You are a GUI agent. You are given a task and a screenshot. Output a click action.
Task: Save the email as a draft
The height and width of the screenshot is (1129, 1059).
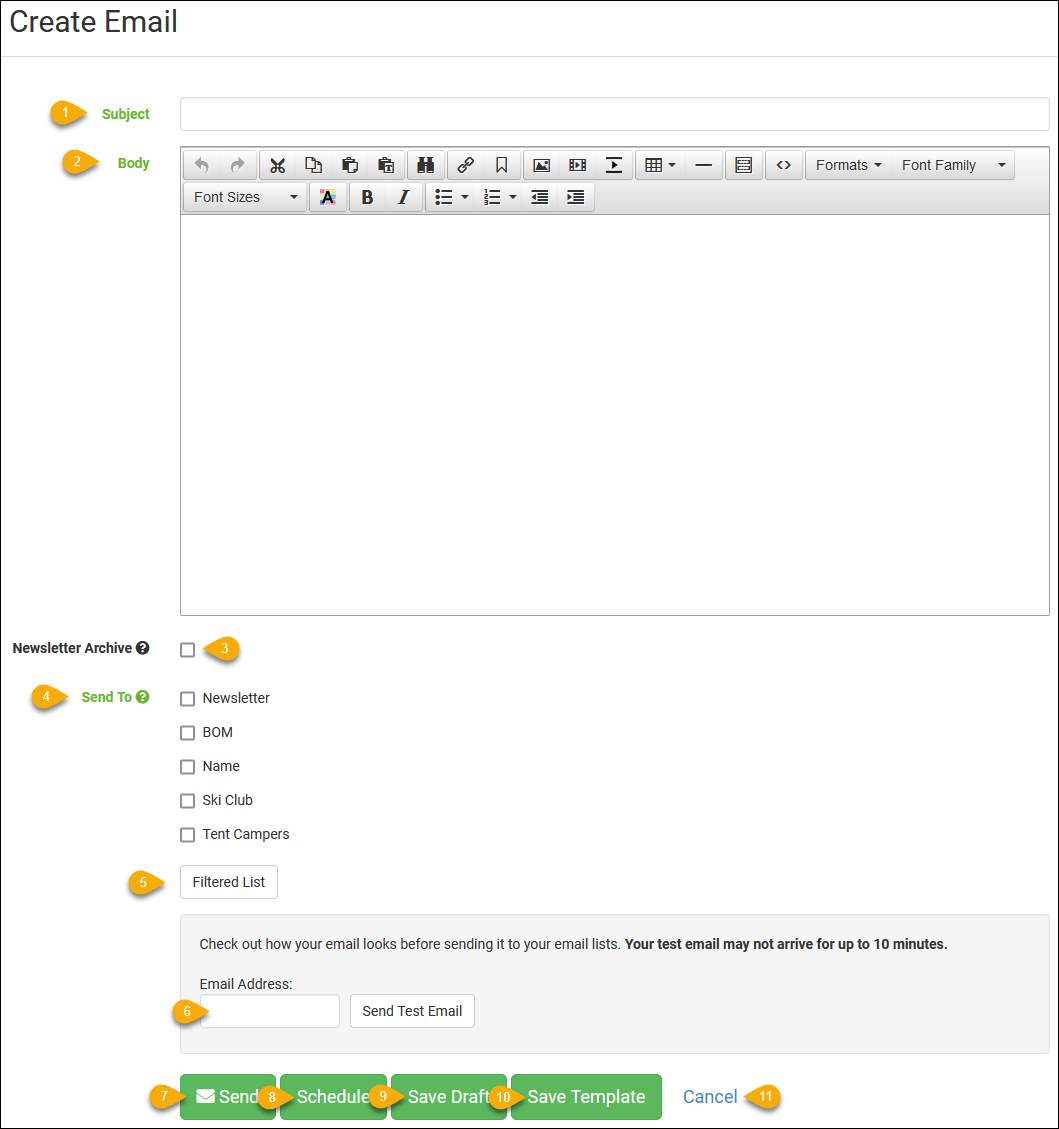[449, 1097]
